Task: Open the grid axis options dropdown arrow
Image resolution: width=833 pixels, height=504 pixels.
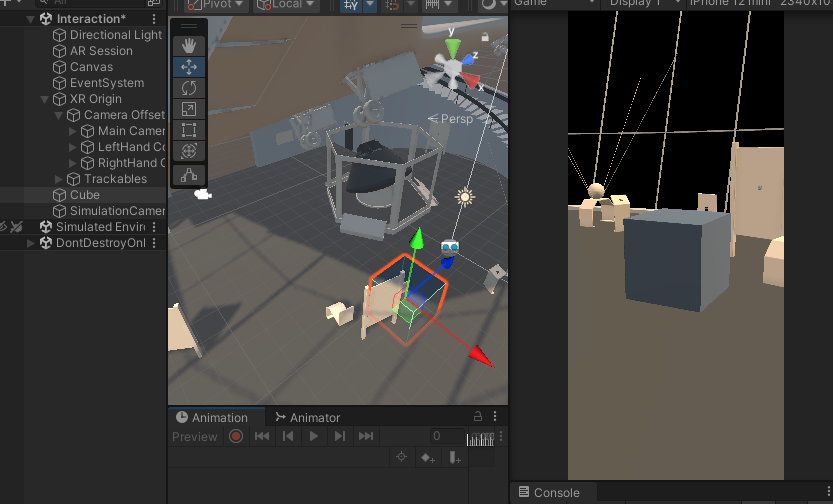Action: pos(370,5)
